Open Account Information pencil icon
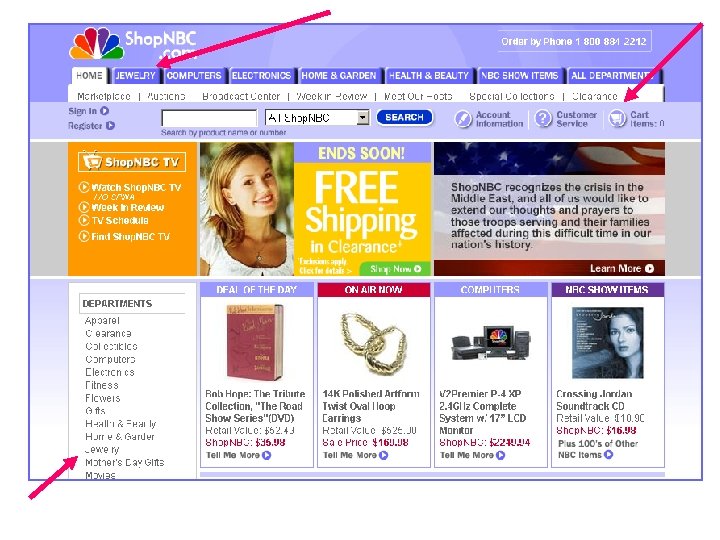The width and height of the screenshot is (720, 540). (x=463, y=119)
